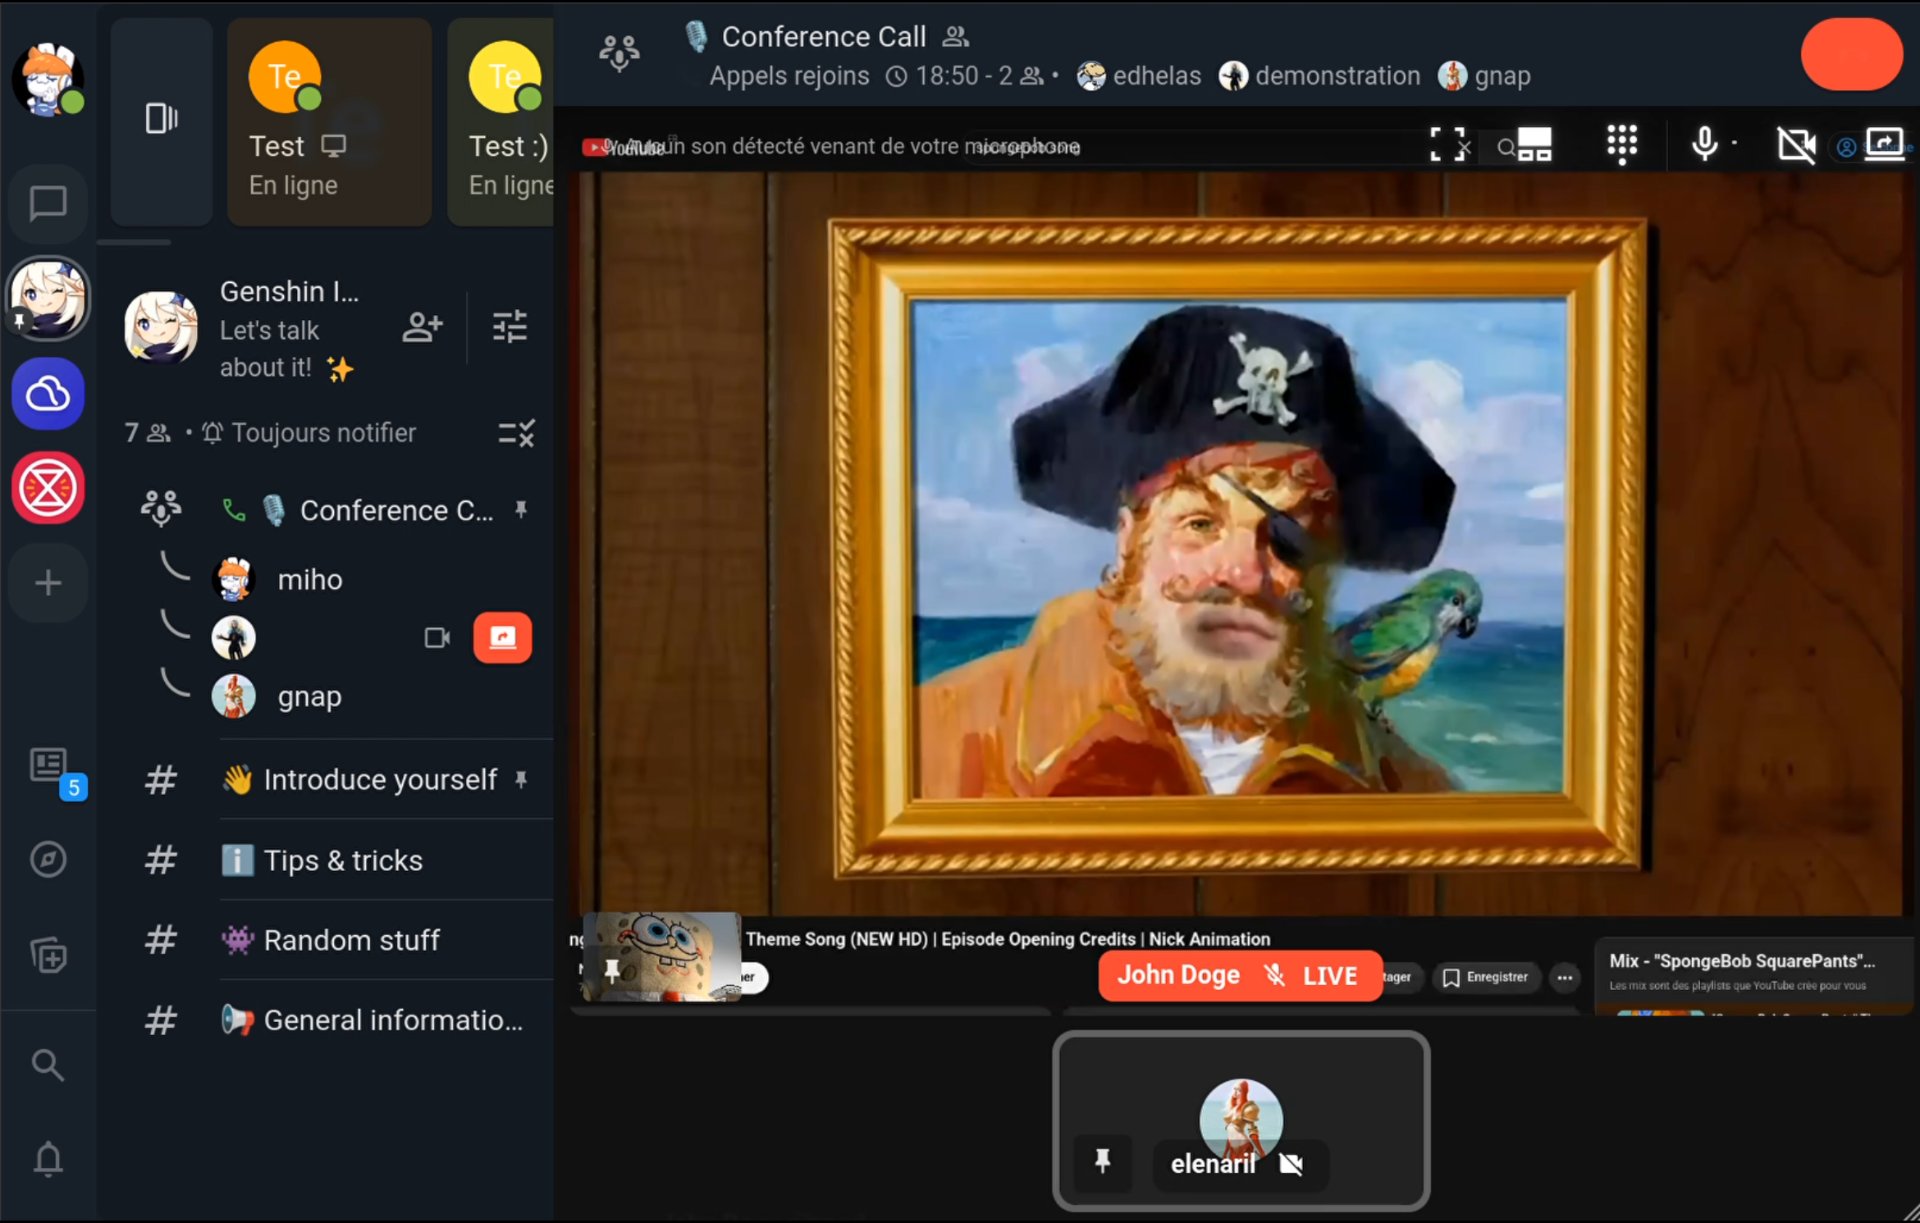Click the pin on the SpongeBob thumbnail

(611, 970)
